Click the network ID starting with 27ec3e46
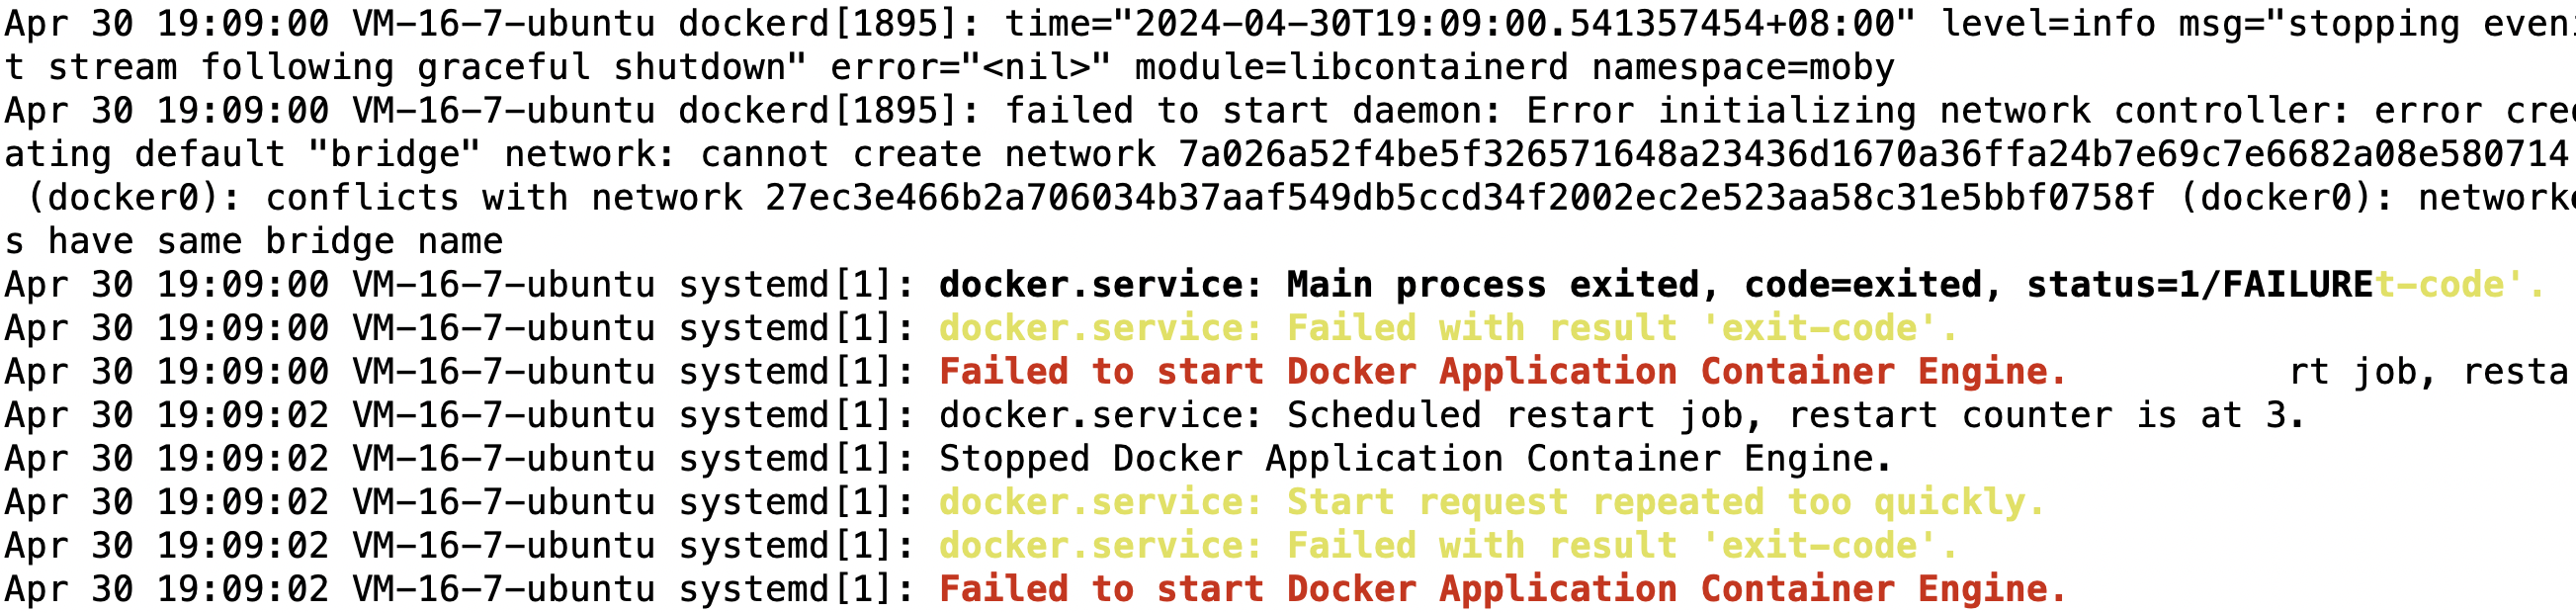The width and height of the screenshot is (2576, 613). (x=1459, y=197)
